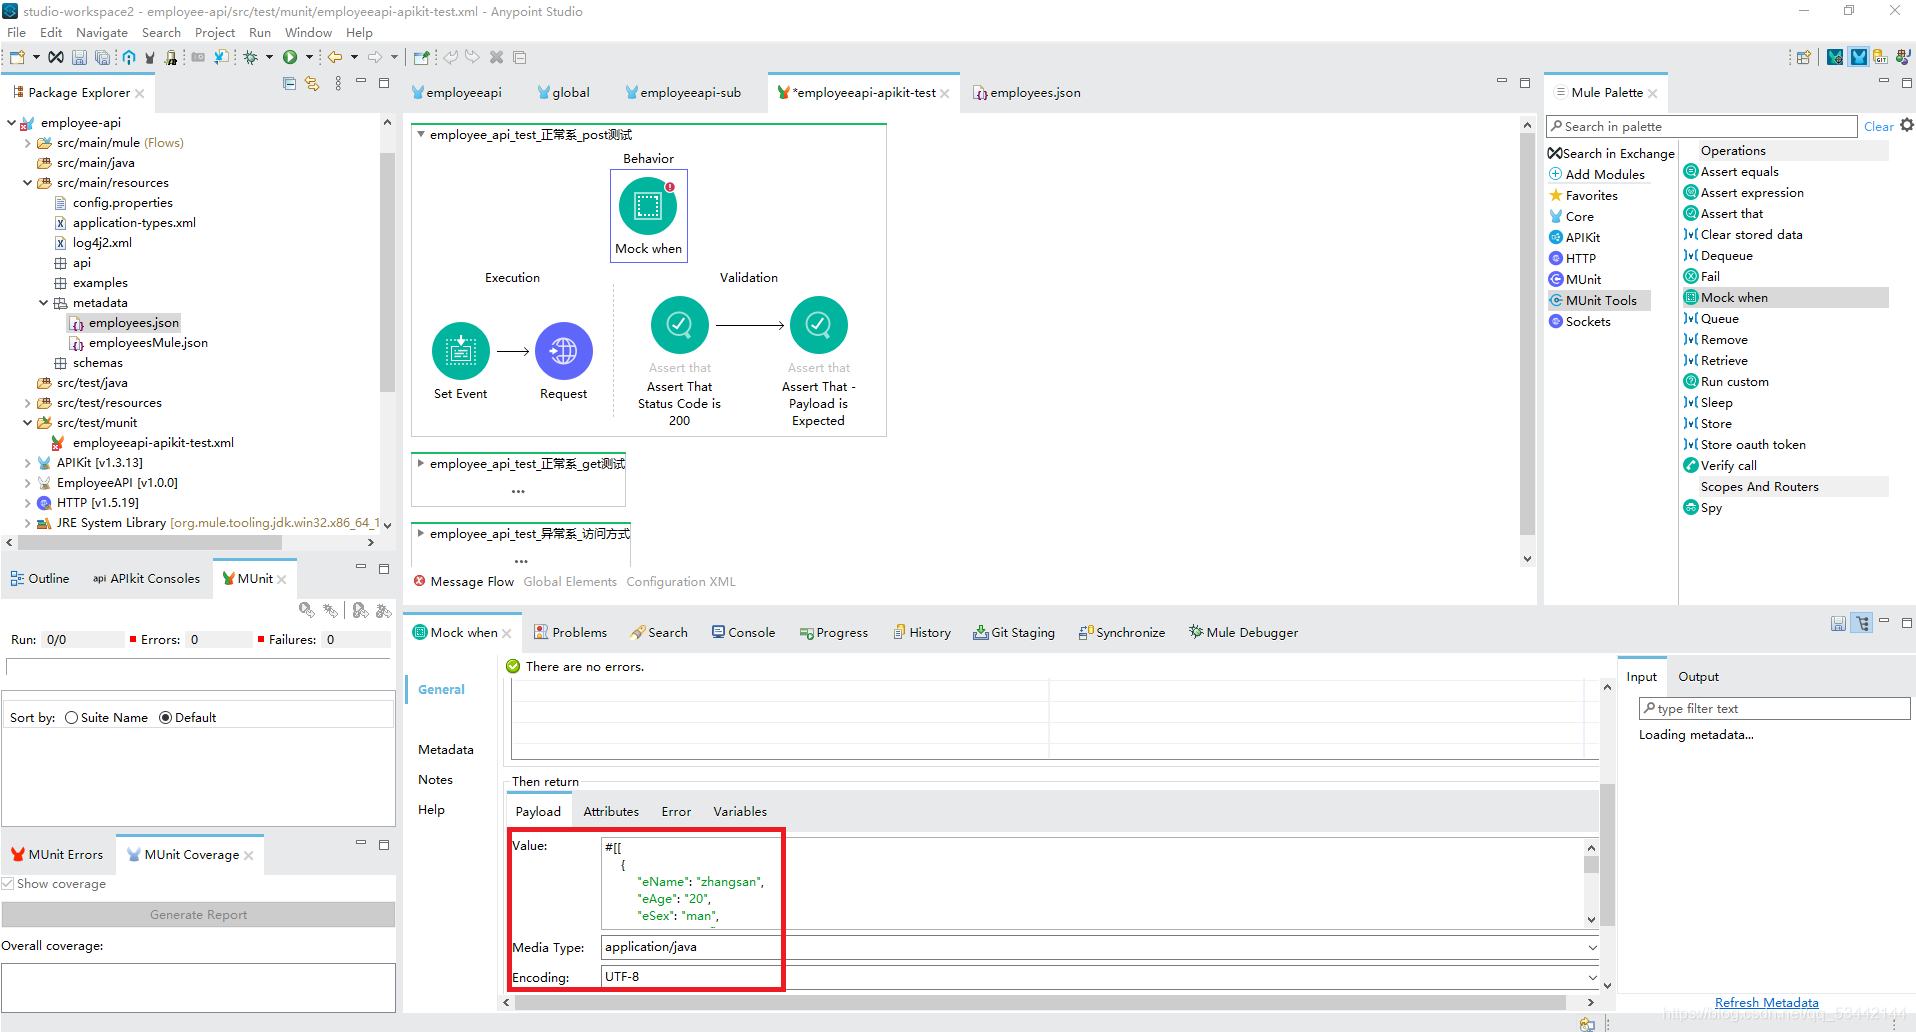The width and height of the screenshot is (1916, 1032).
Task: Collapse the src/main/resources folder
Action: pos(27,183)
